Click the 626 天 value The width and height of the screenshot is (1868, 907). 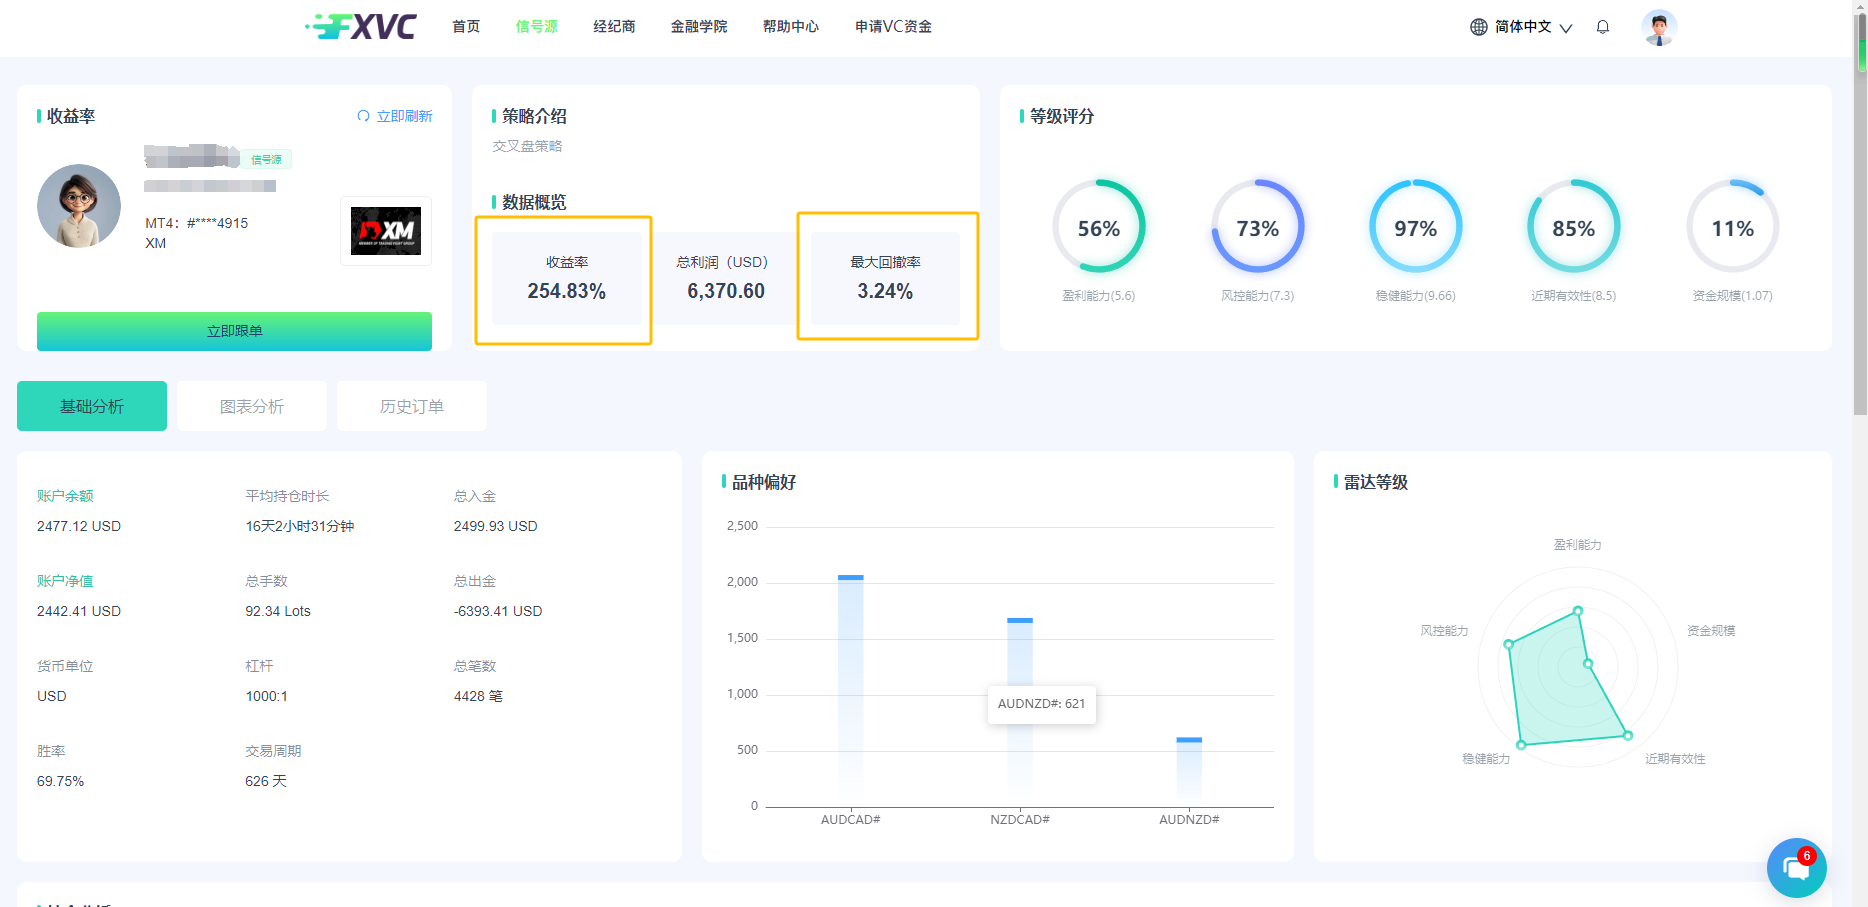coord(266,781)
